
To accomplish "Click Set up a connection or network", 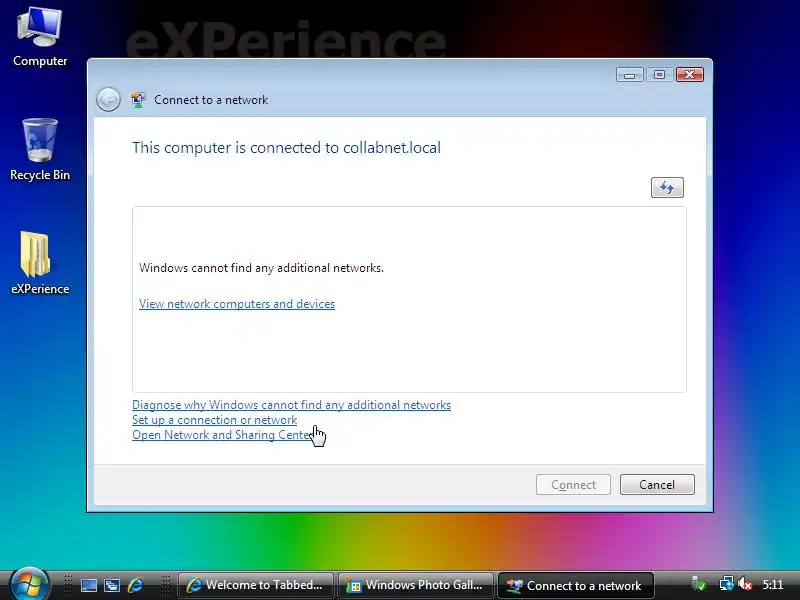I will click(x=214, y=420).
